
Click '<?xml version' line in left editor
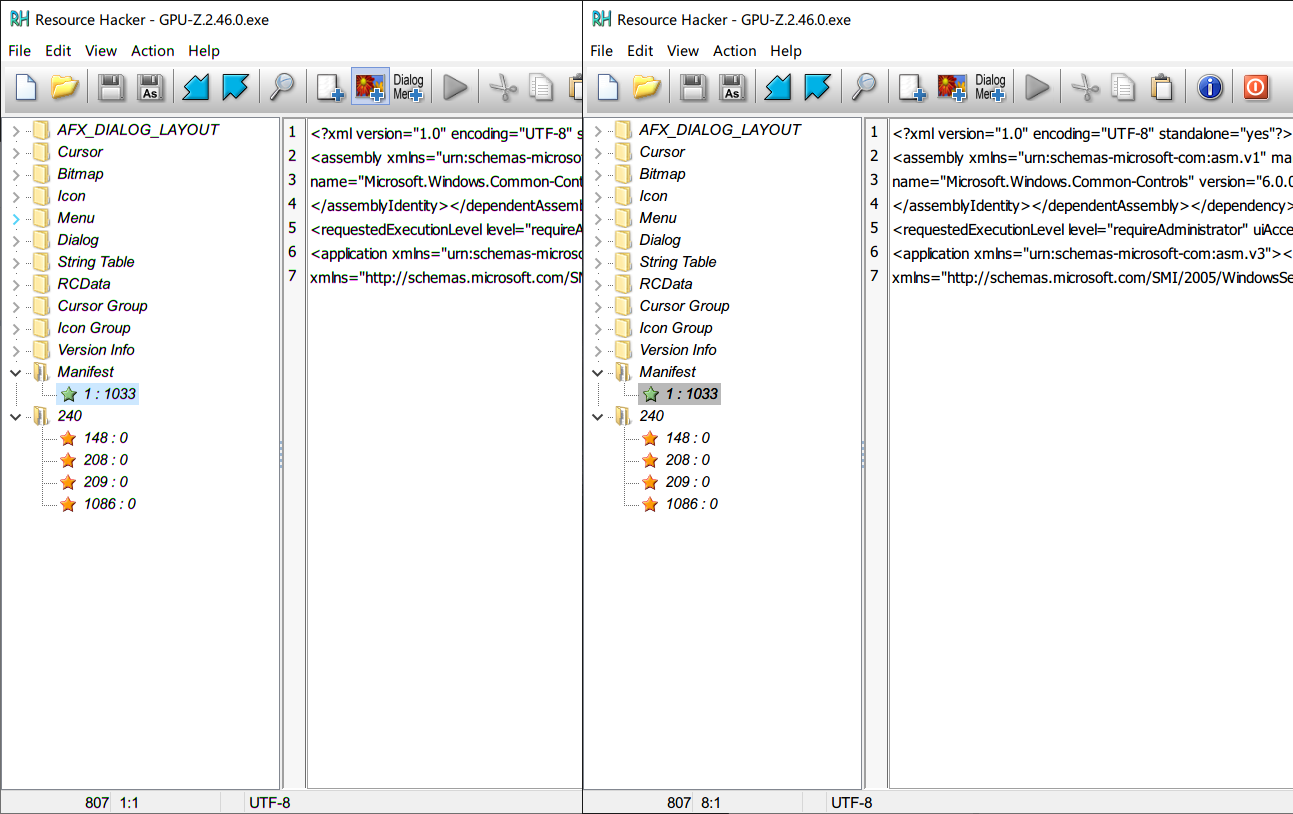click(x=446, y=133)
